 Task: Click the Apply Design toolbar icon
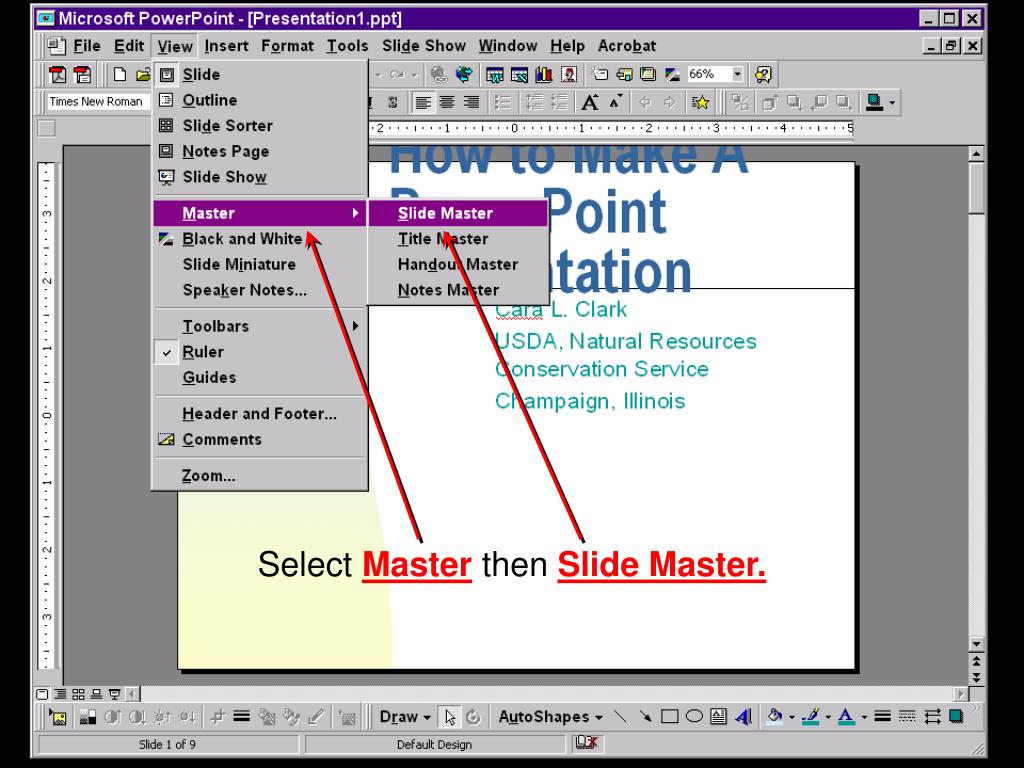click(x=648, y=74)
